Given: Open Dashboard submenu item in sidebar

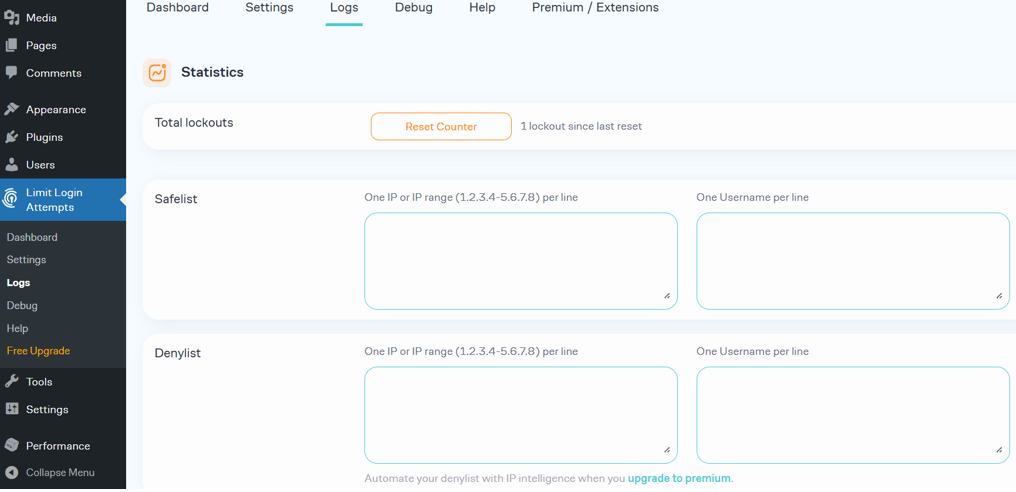Looking at the screenshot, I should click(32, 237).
